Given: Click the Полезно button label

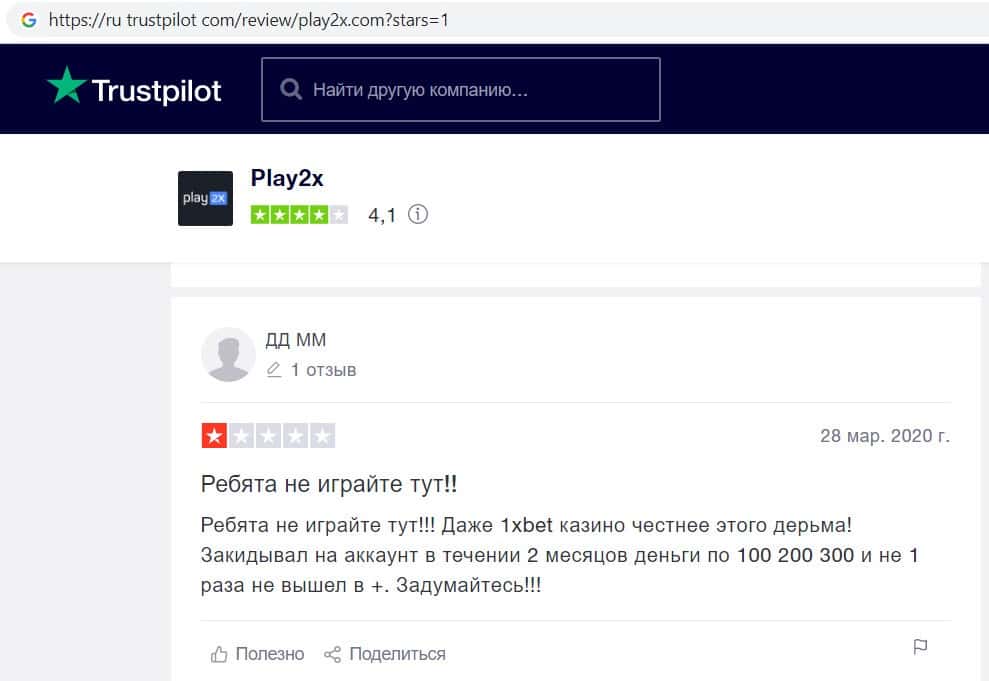Looking at the screenshot, I should [270, 654].
